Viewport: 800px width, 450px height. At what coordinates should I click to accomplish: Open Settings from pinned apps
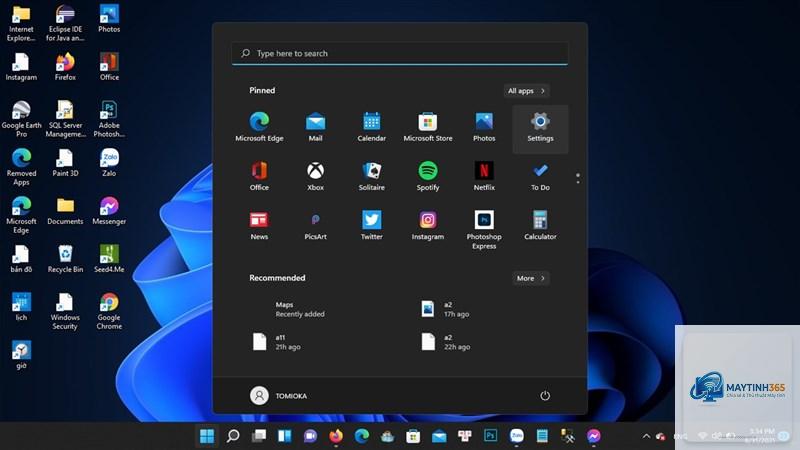coord(540,129)
